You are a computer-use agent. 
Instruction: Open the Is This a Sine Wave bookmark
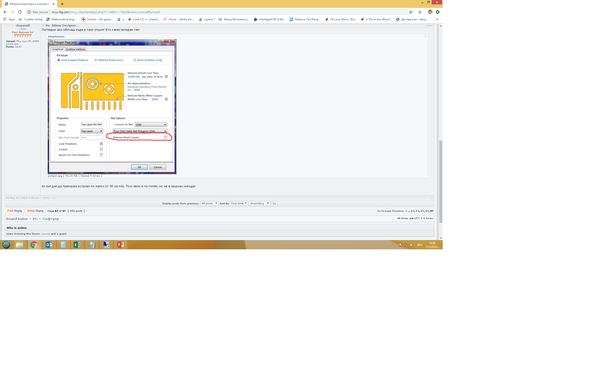(x=377, y=19)
